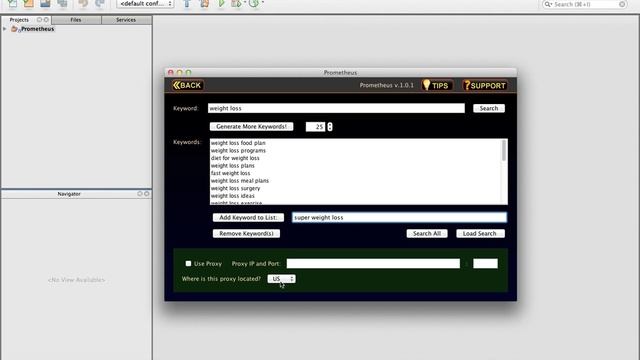Select keyword fast weight loss
Screen dimensions: 640x360
coord(231,173)
